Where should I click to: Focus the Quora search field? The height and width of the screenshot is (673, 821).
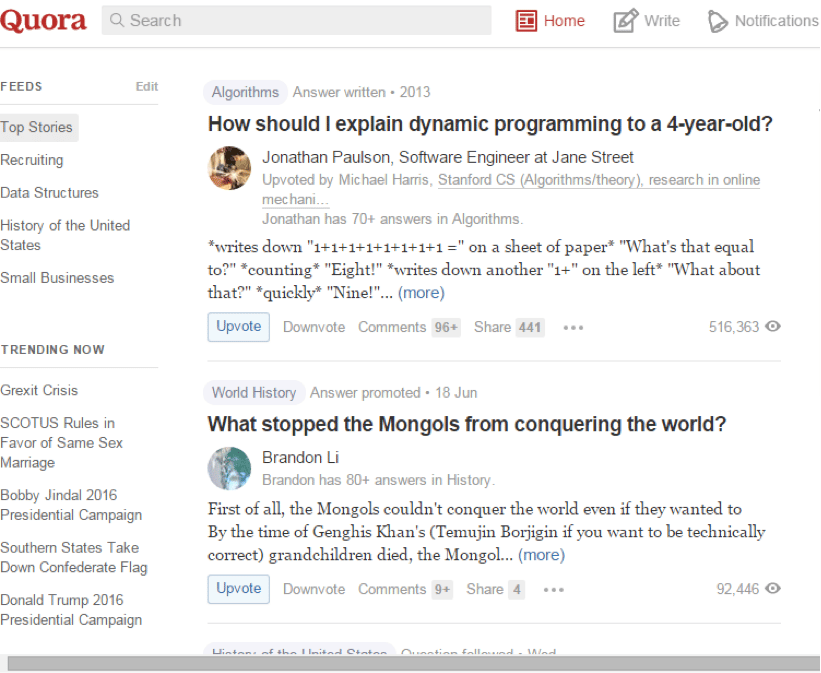(296, 20)
